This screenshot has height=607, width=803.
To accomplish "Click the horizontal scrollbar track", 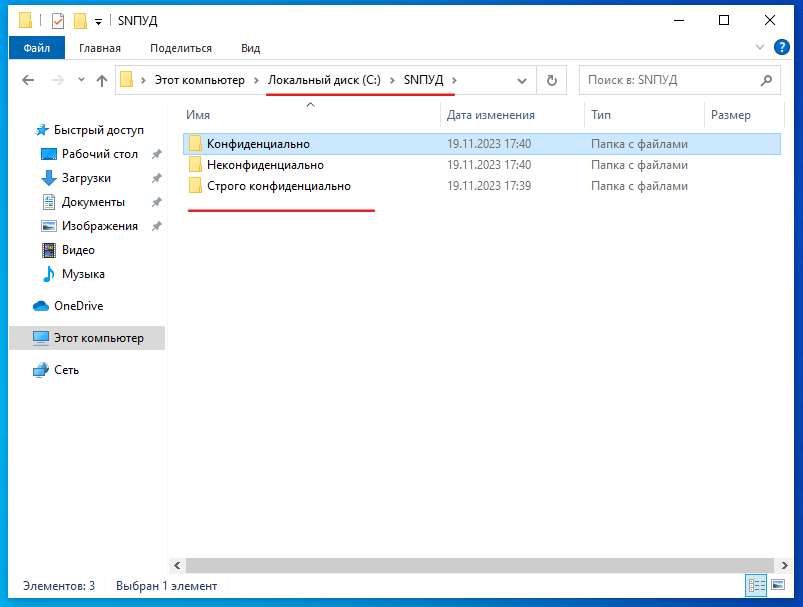I will [x=480, y=566].
